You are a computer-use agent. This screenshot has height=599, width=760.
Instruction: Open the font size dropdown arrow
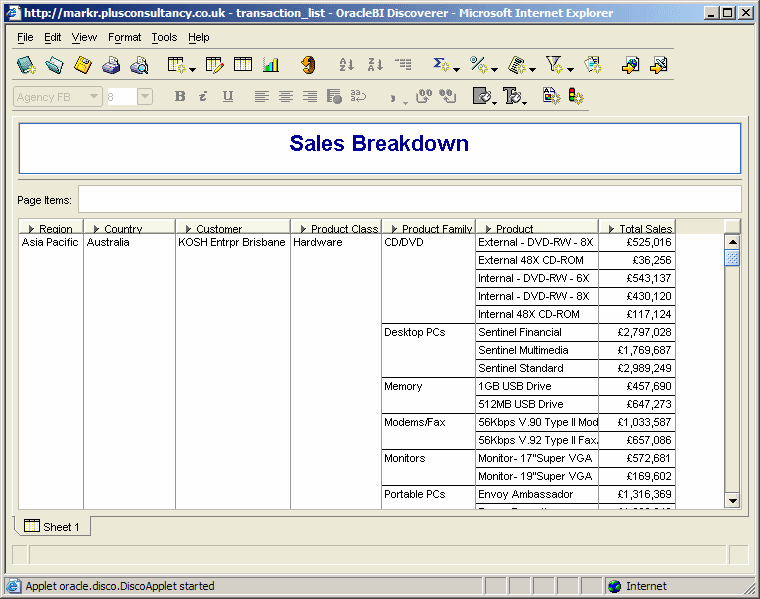[x=145, y=96]
